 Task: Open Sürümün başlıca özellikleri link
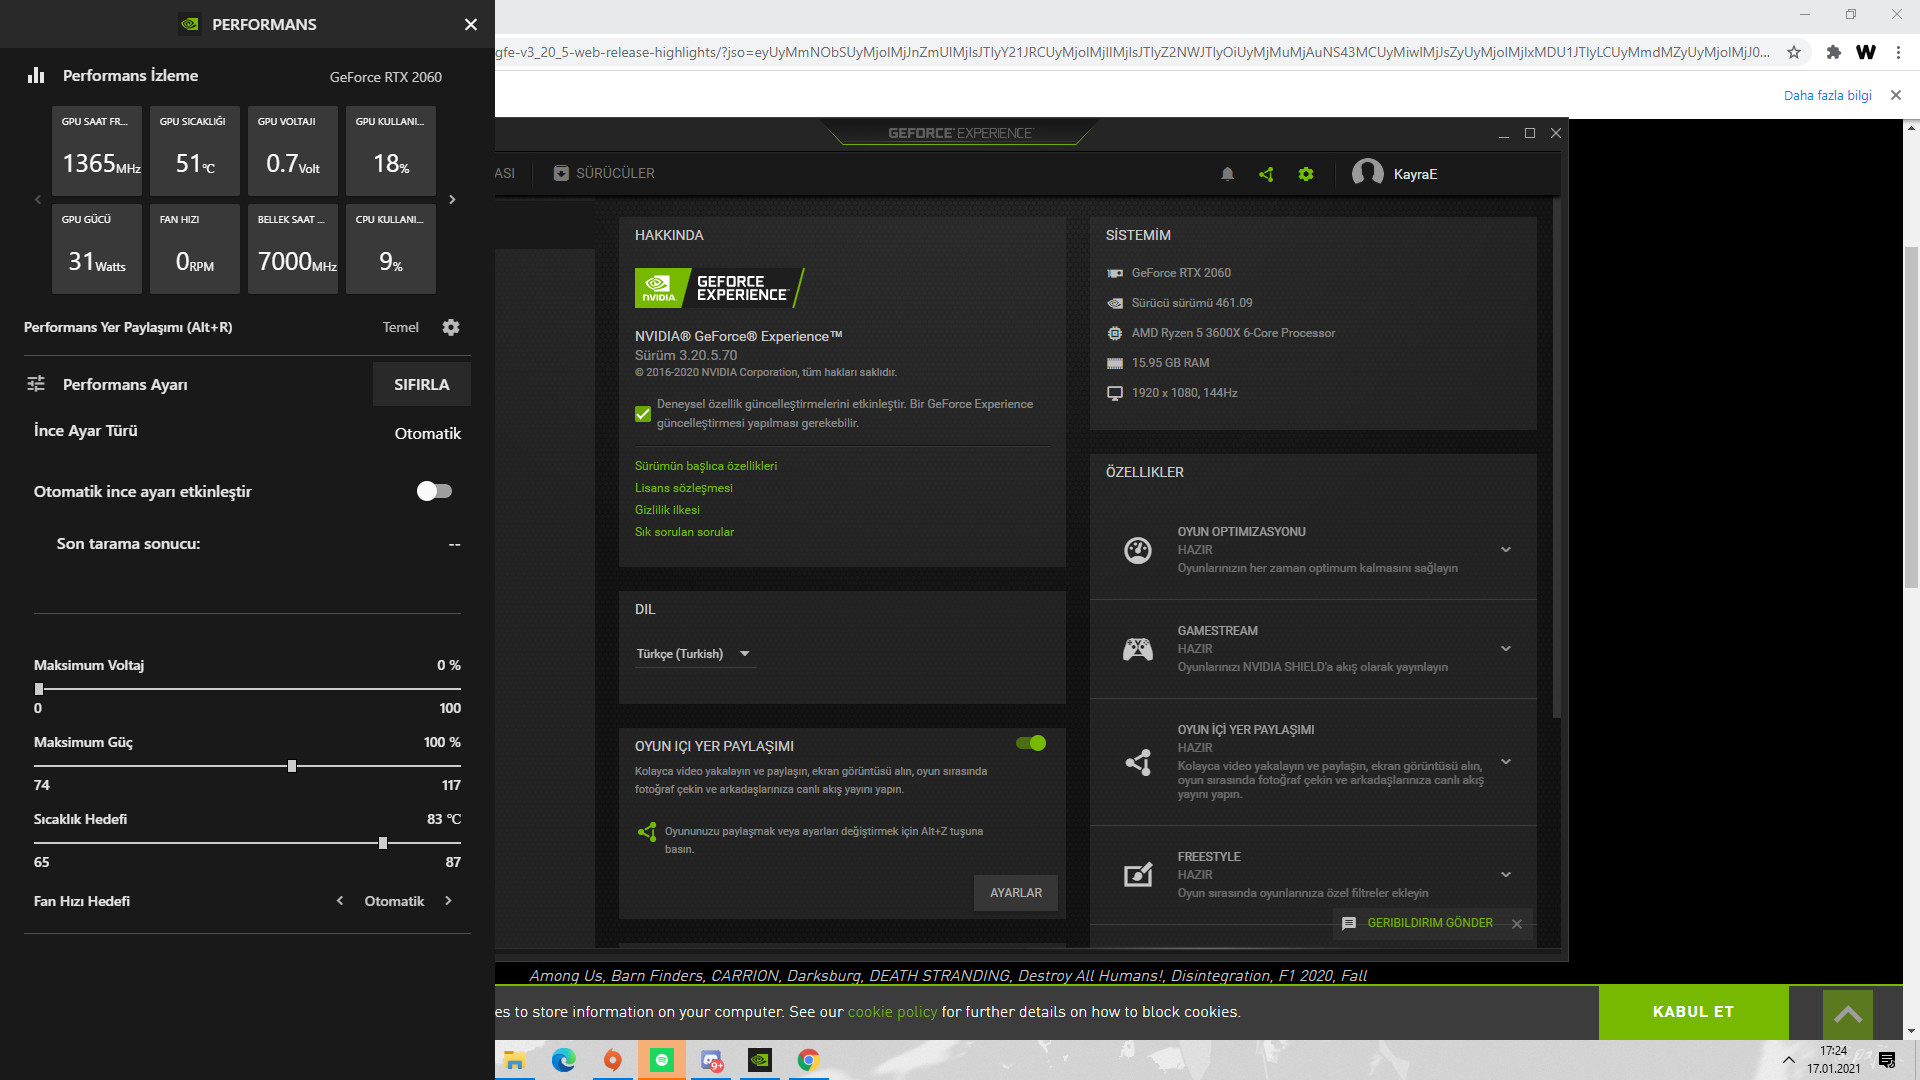(x=706, y=466)
